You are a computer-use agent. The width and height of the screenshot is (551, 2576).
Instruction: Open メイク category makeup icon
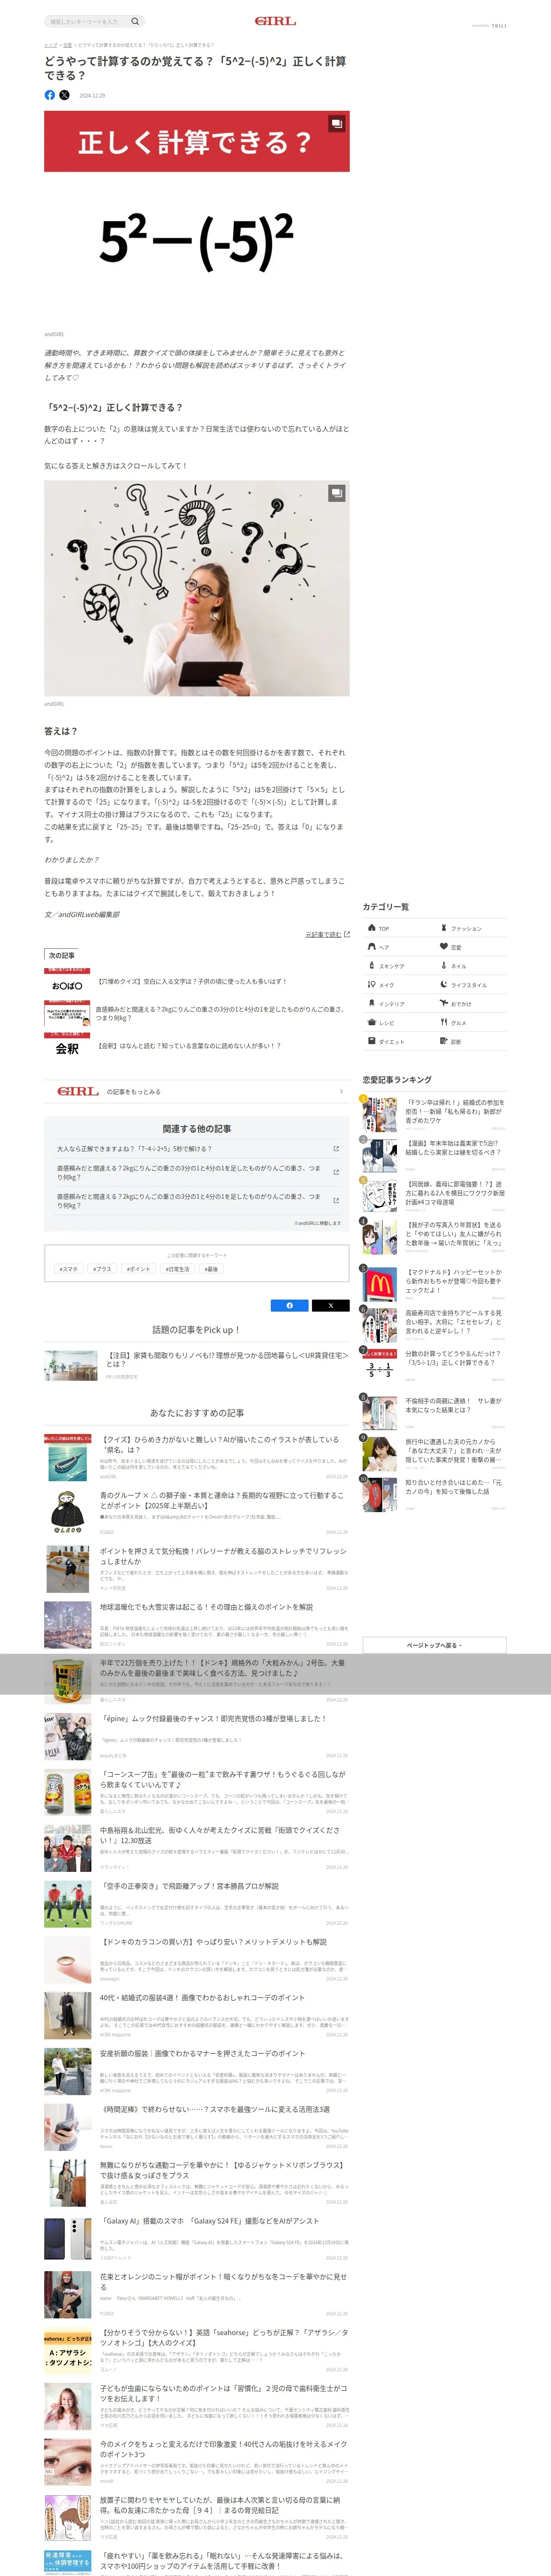371,984
